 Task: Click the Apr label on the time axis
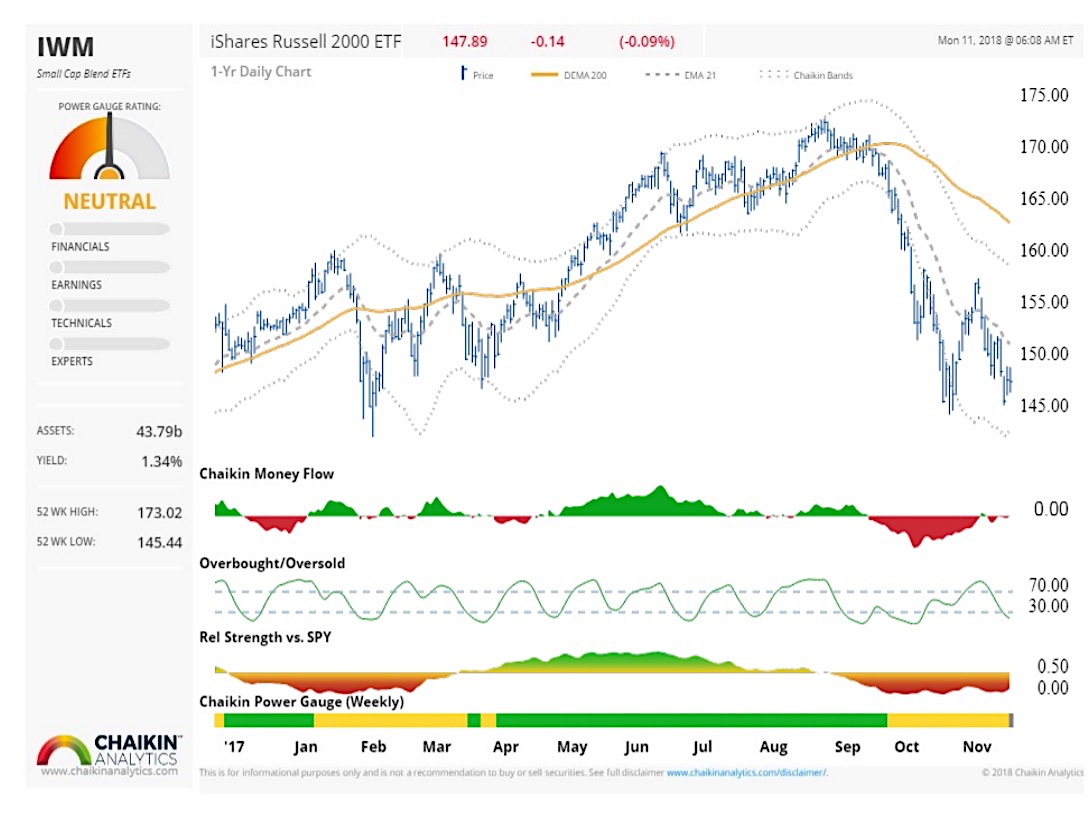click(x=506, y=748)
